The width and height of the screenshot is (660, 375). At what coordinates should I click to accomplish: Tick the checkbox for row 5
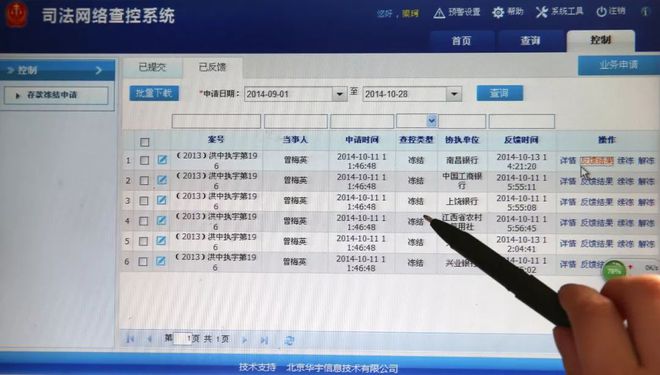pyautogui.click(x=144, y=241)
